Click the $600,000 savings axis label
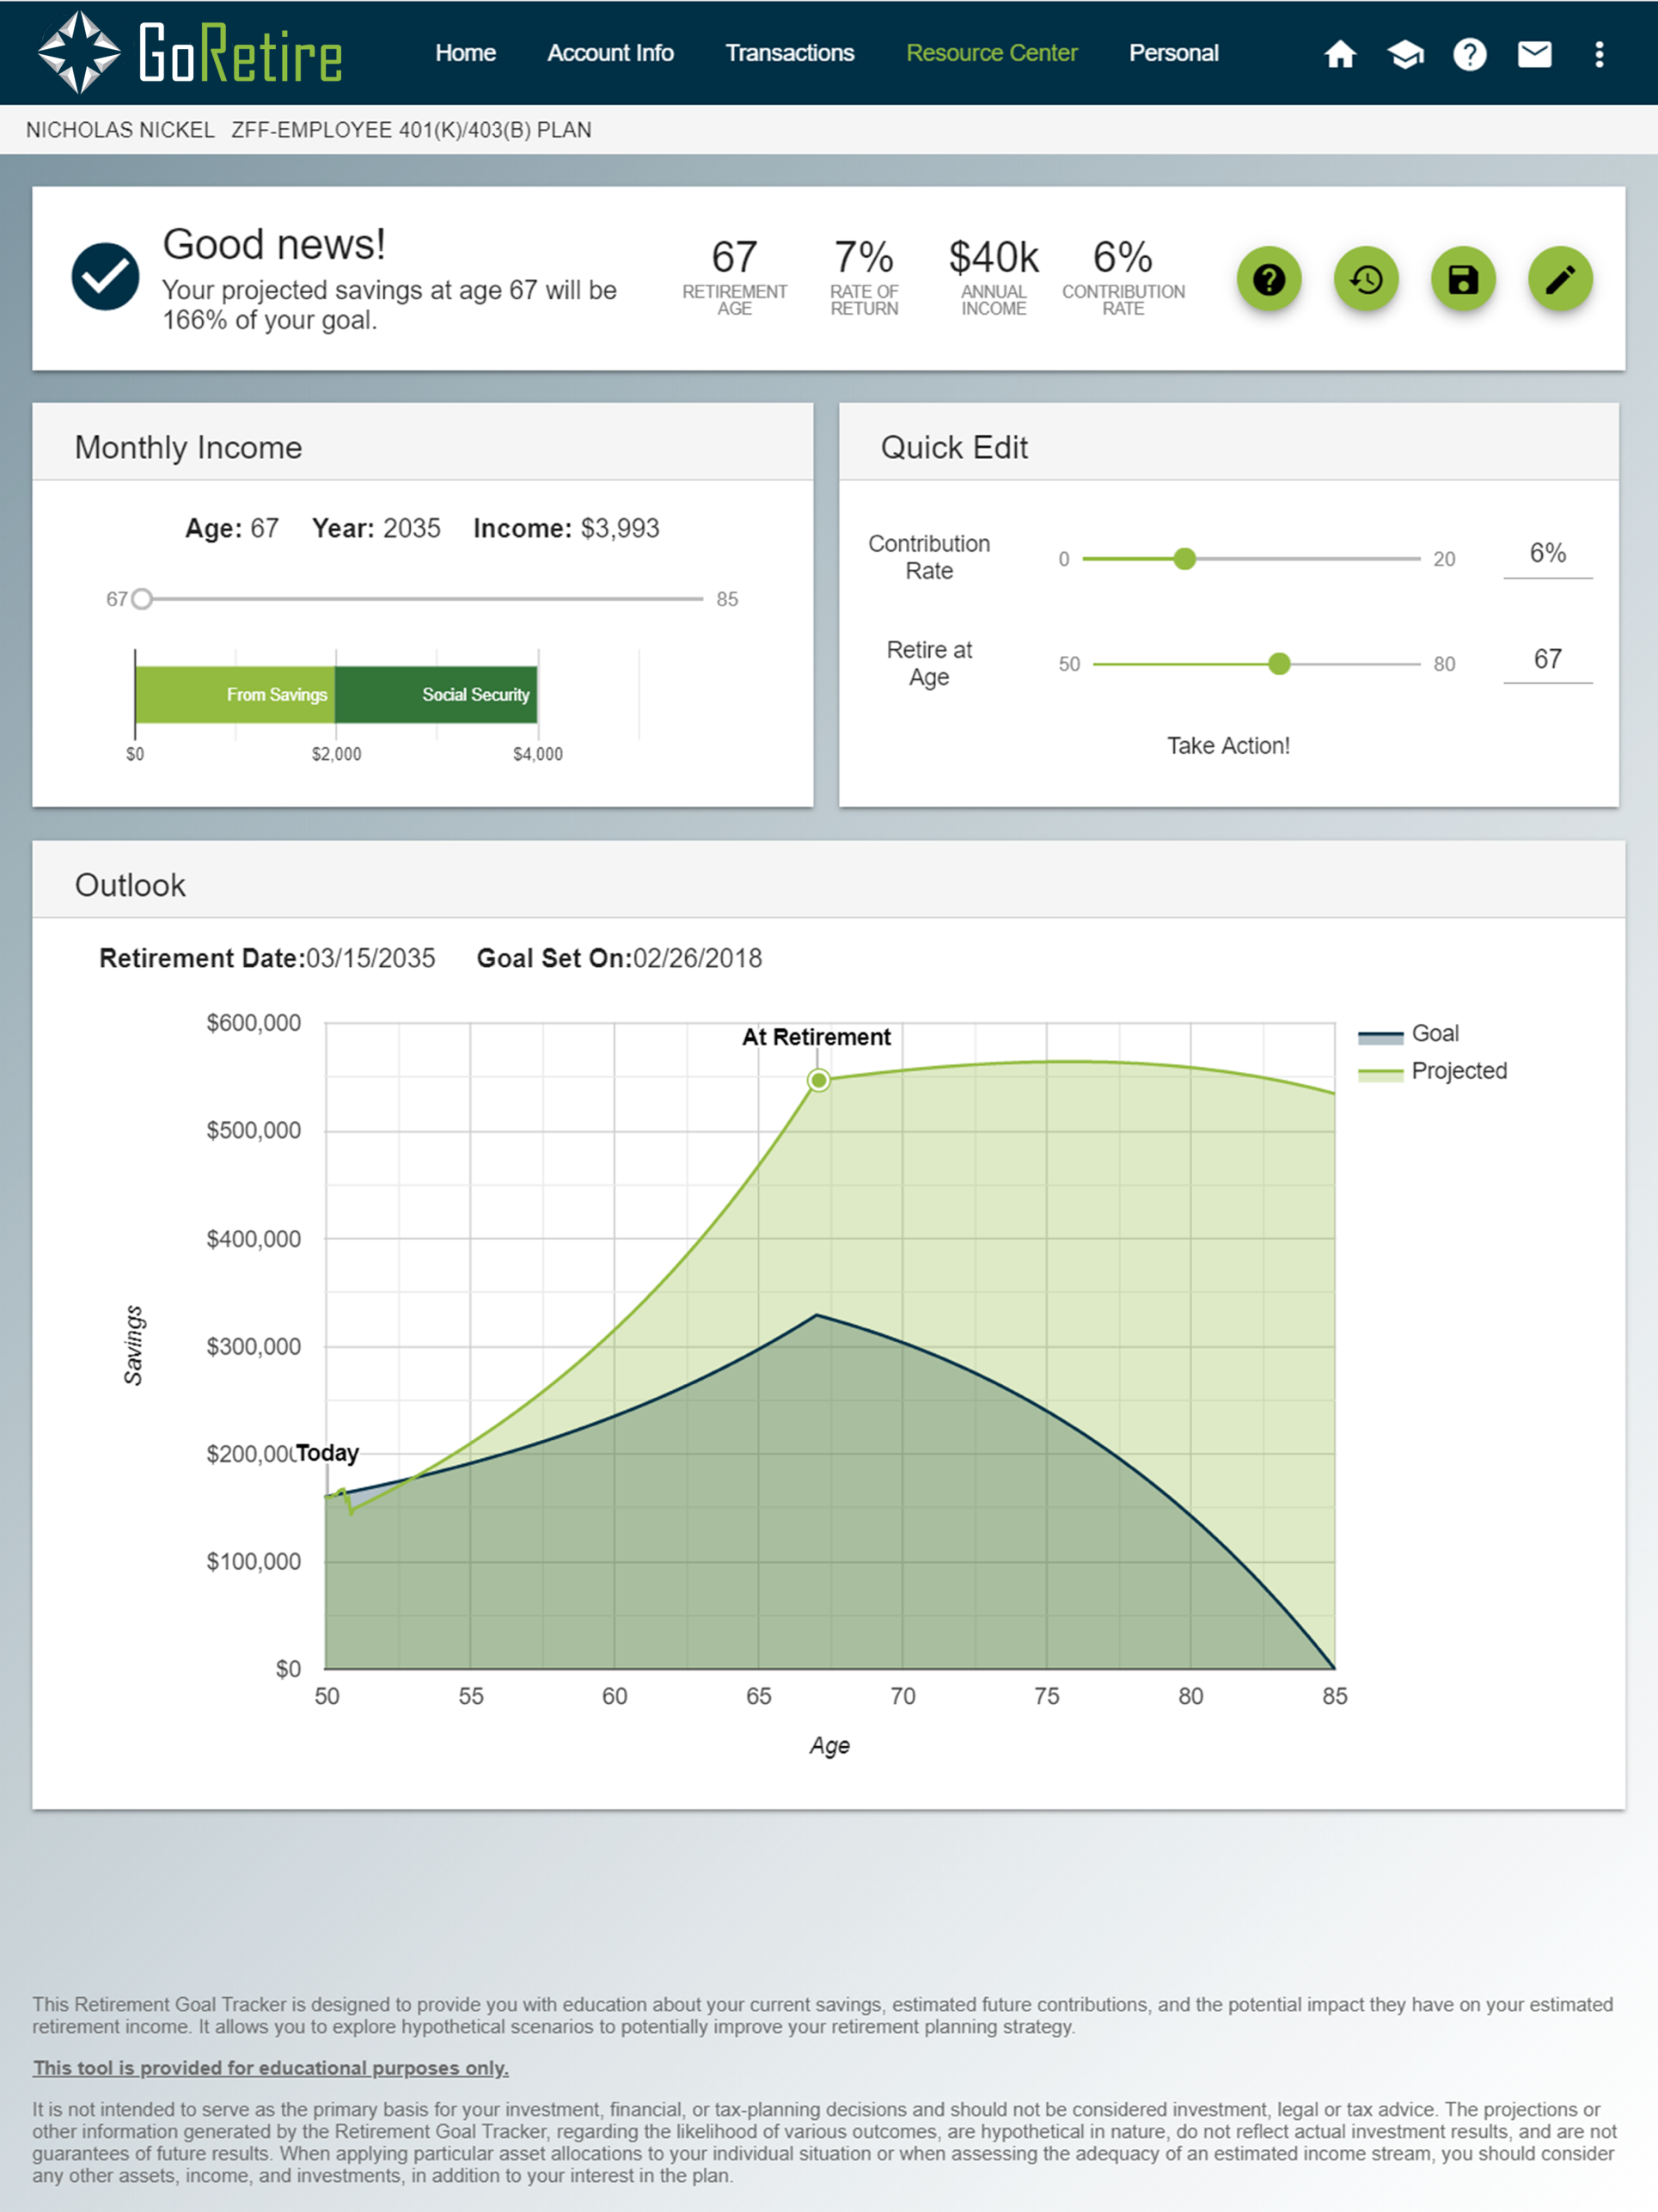The width and height of the screenshot is (1658, 2212). (x=253, y=1023)
